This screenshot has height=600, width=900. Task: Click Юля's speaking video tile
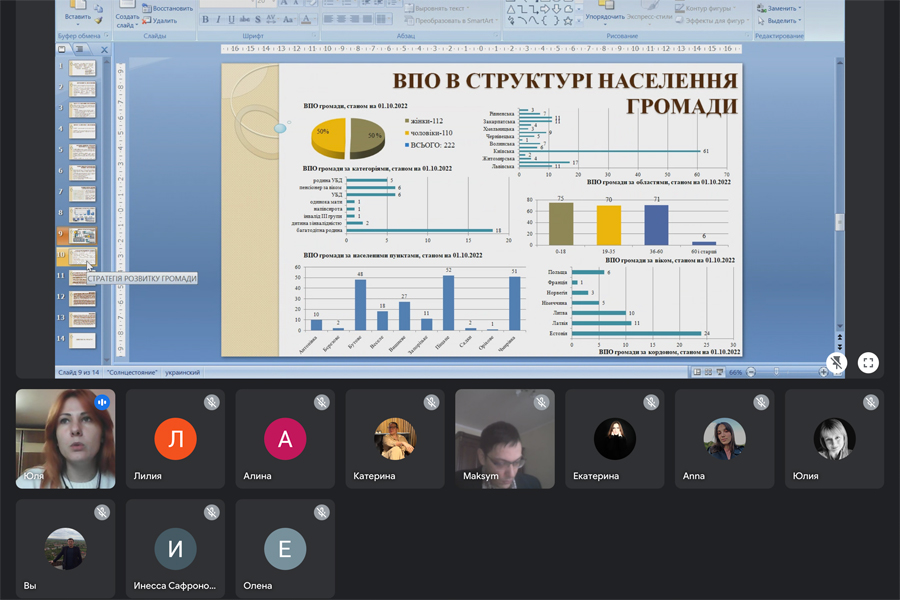65,439
